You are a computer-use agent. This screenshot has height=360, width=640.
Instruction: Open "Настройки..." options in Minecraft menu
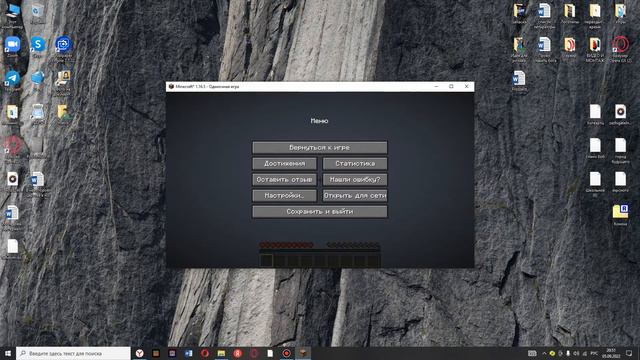click(x=284, y=196)
